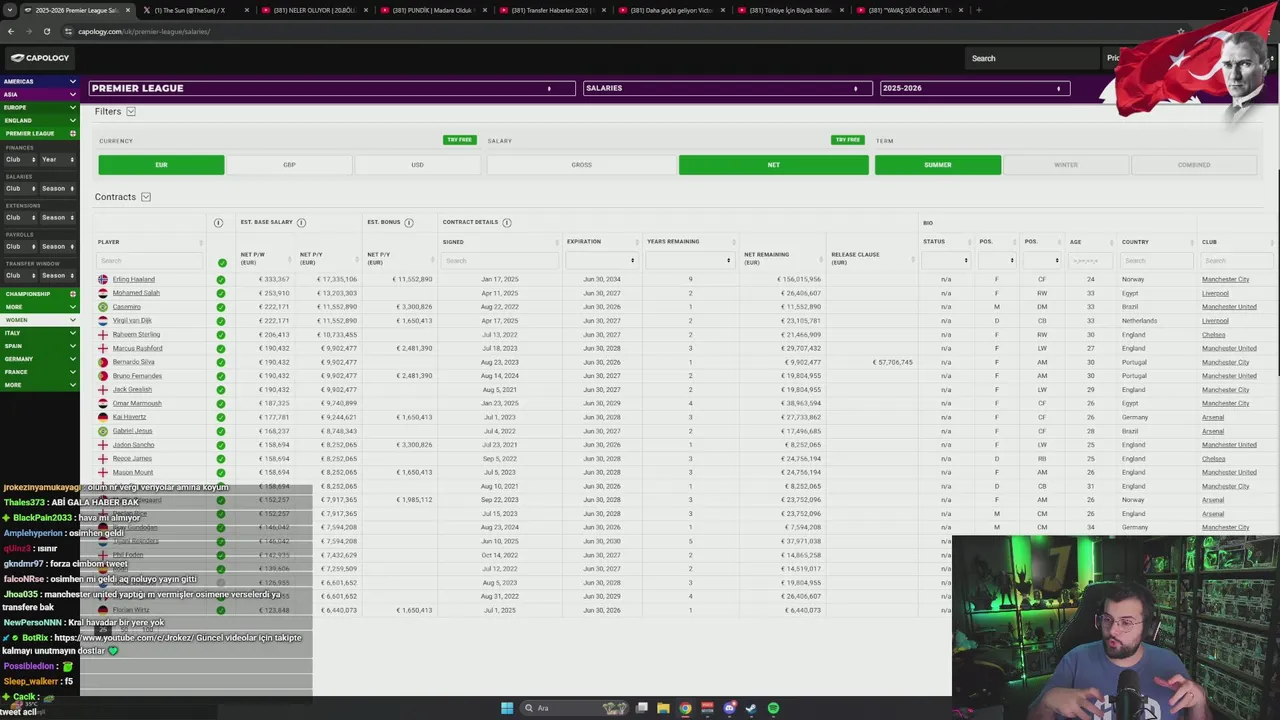
Task: Click Germany flag beside Kai Havertz
Action: [103, 417]
